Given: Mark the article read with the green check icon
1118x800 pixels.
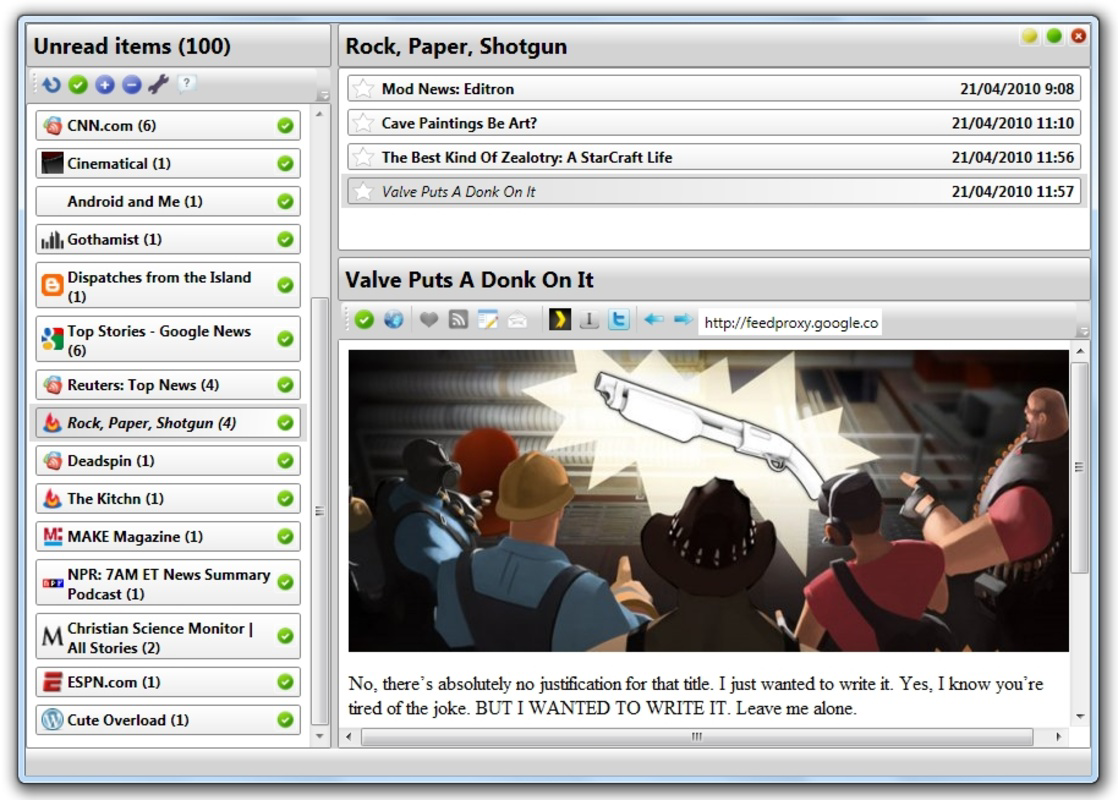Looking at the screenshot, I should [x=364, y=320].
